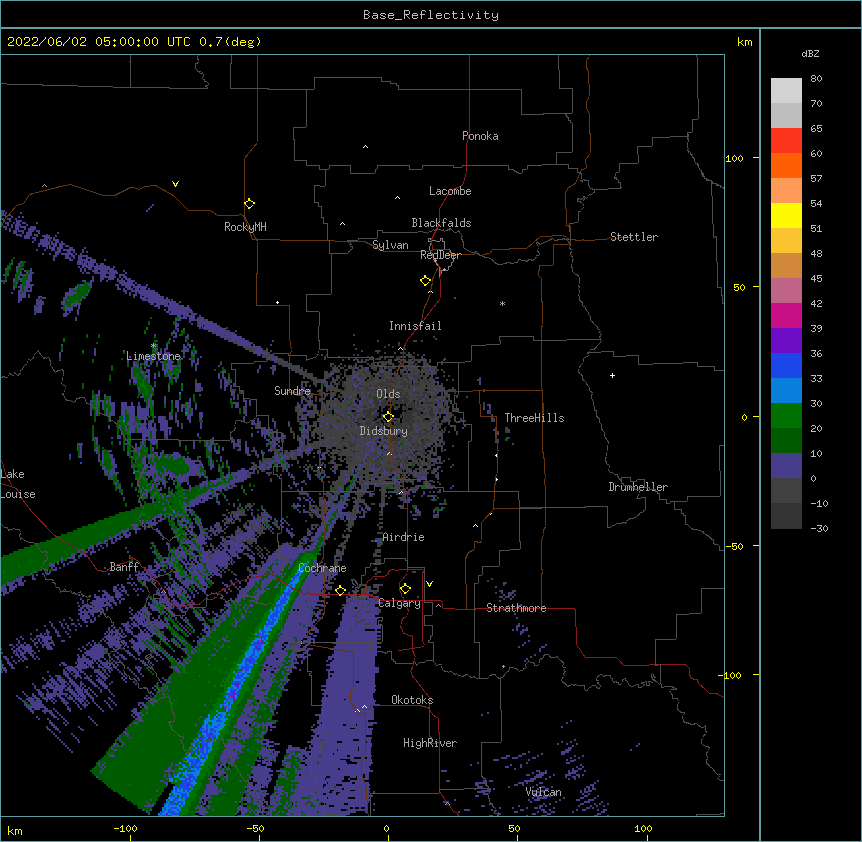This screenshot has width=862, height=842.
Task: Click the Sundre city label
Action: click(292, 391)
